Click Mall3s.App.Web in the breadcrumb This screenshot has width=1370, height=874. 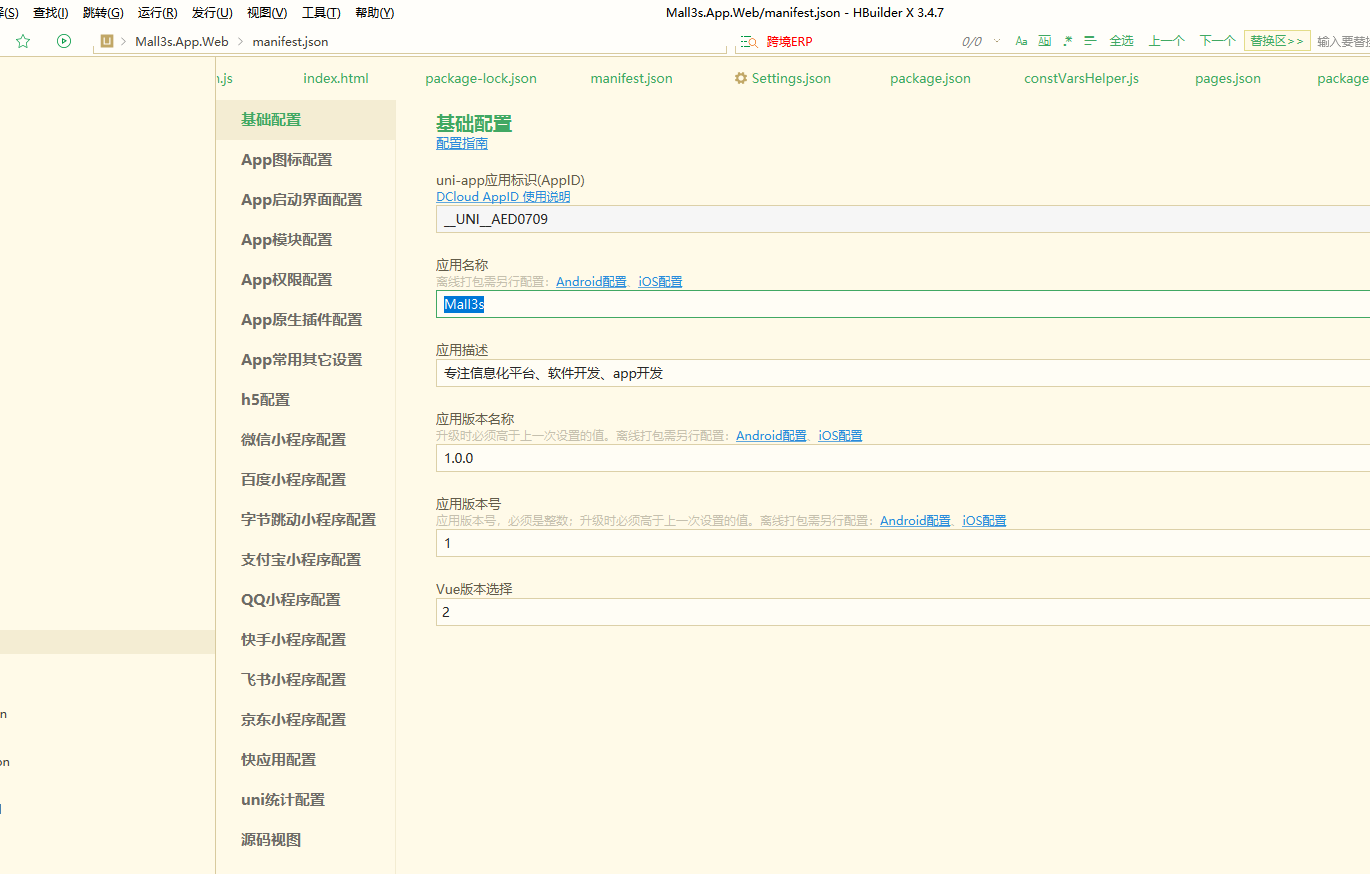(x=182, y=41)
